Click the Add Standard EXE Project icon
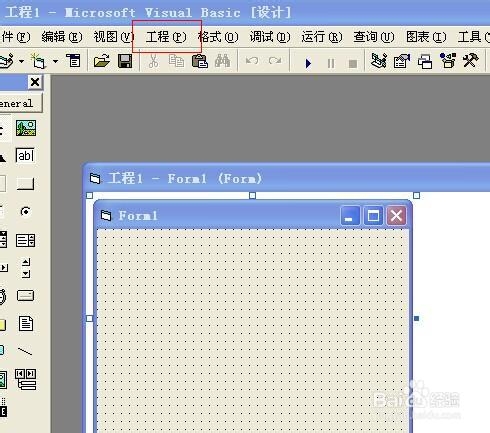 pos(7,61)
